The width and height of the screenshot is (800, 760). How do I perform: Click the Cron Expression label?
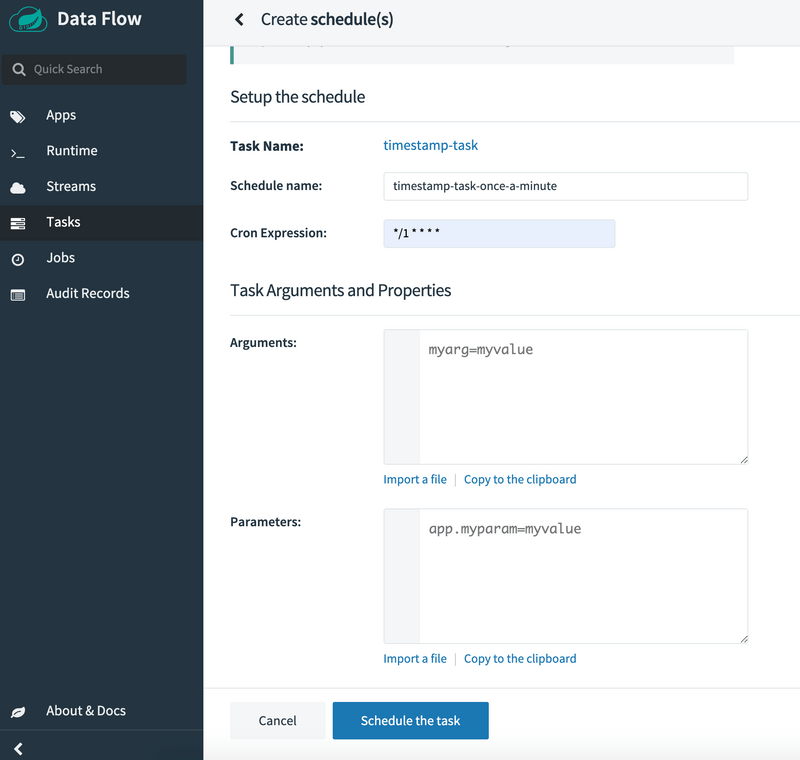click(x=278, y=233)
